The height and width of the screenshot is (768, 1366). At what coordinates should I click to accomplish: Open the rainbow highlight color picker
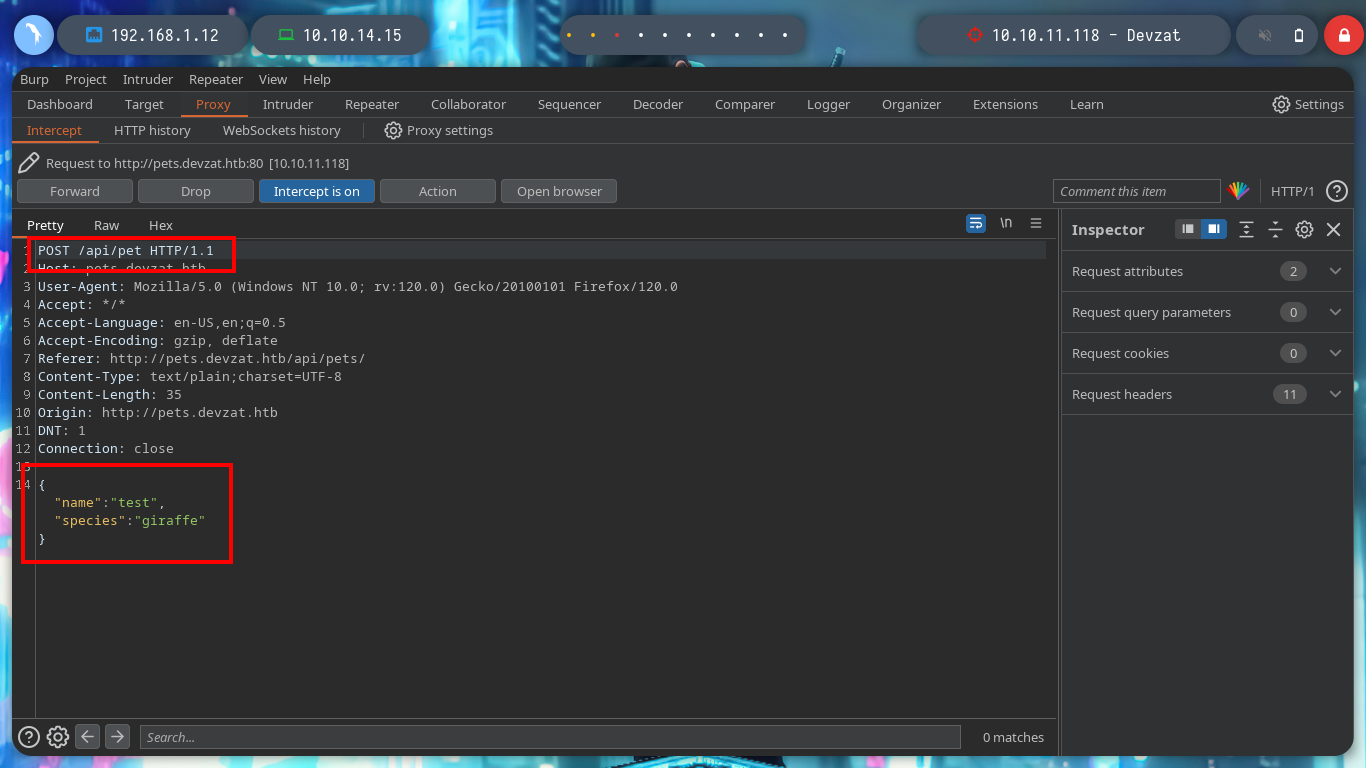(1239, 191)
